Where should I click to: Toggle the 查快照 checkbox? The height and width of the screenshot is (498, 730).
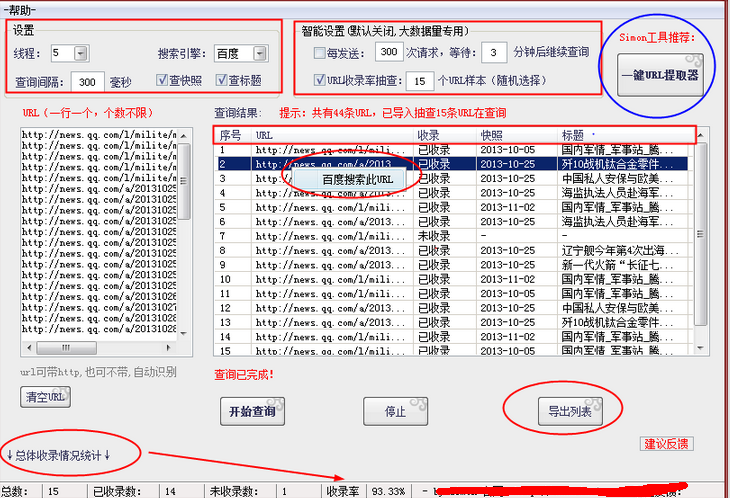point(162,80)
